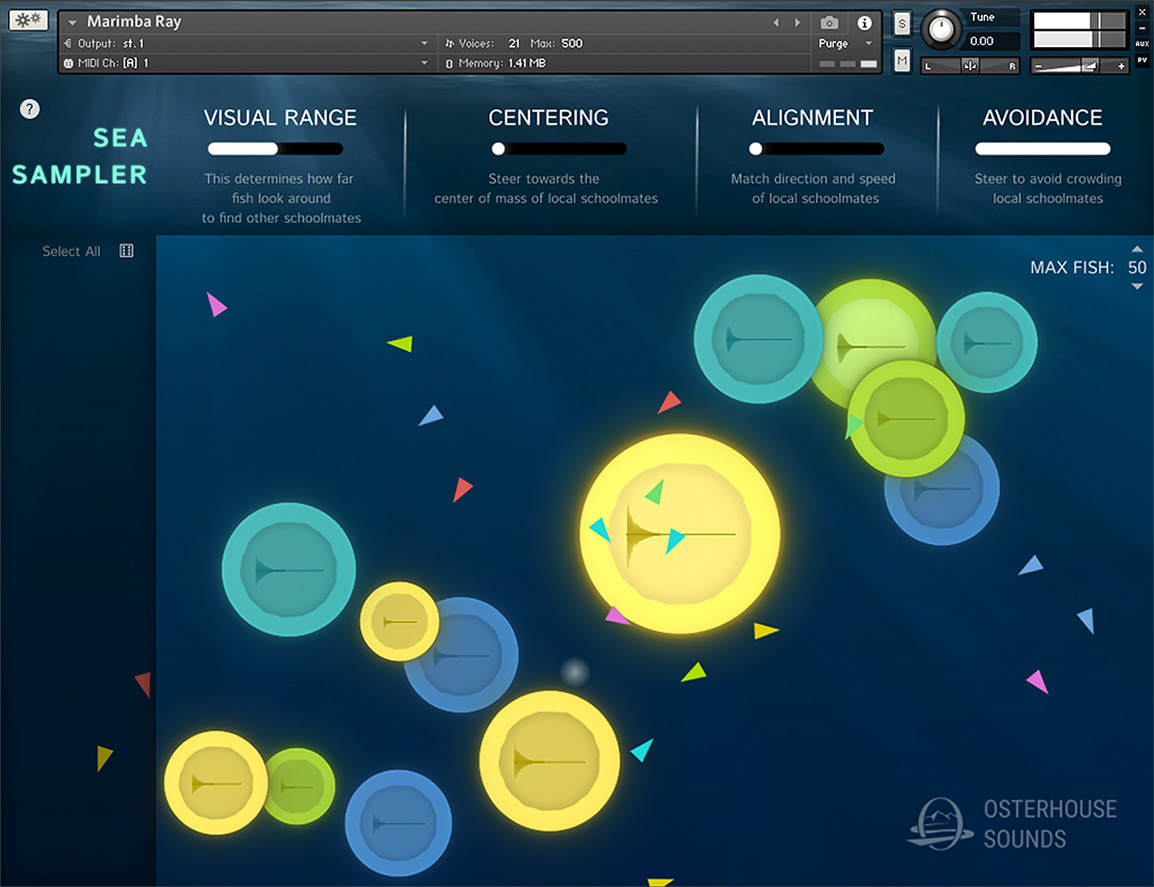
Task: Click the Tune knob
Action: [939, 30]
